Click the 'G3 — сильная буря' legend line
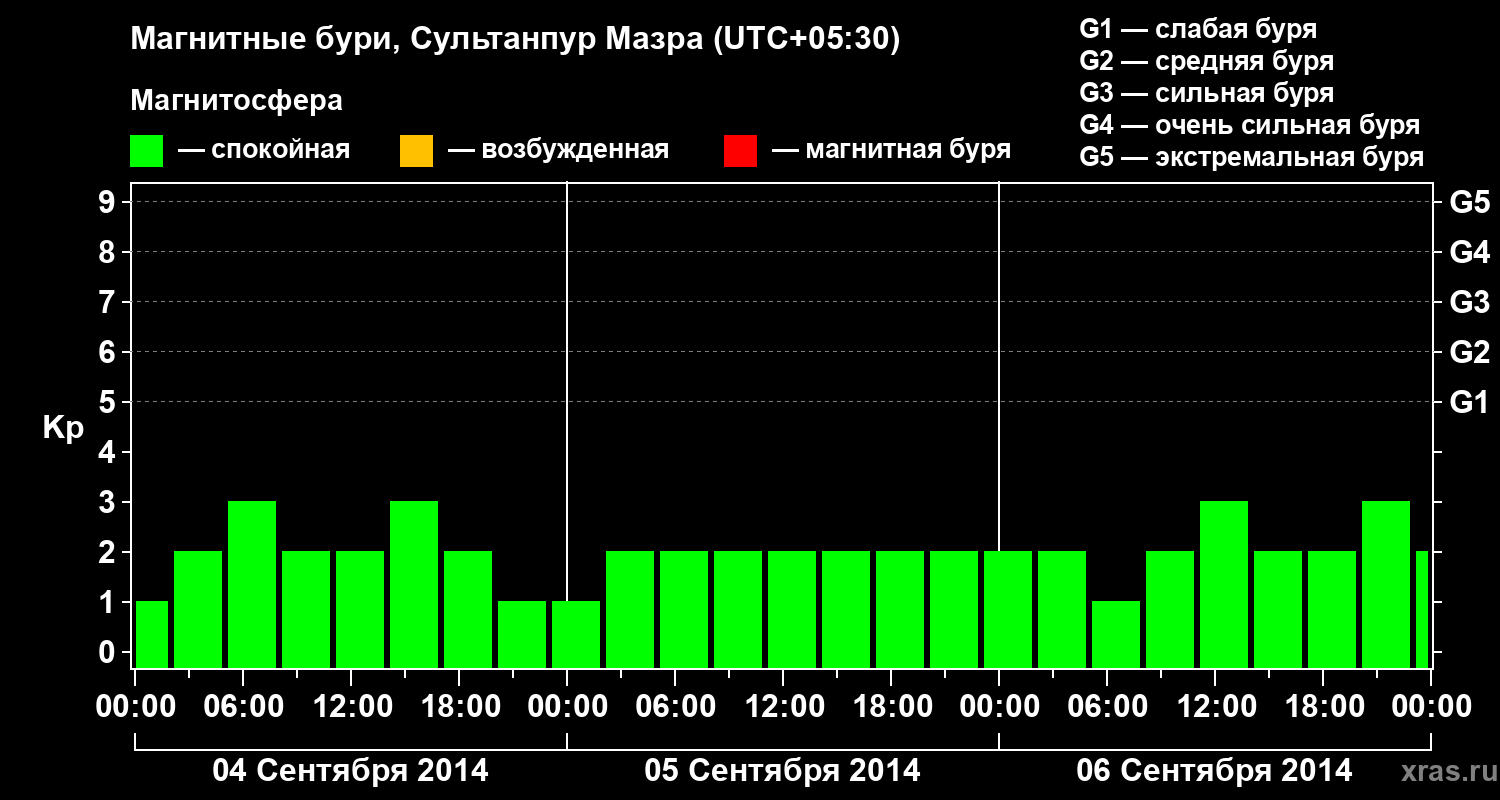Screen dimensions: 1500x800 (1207, 93)
